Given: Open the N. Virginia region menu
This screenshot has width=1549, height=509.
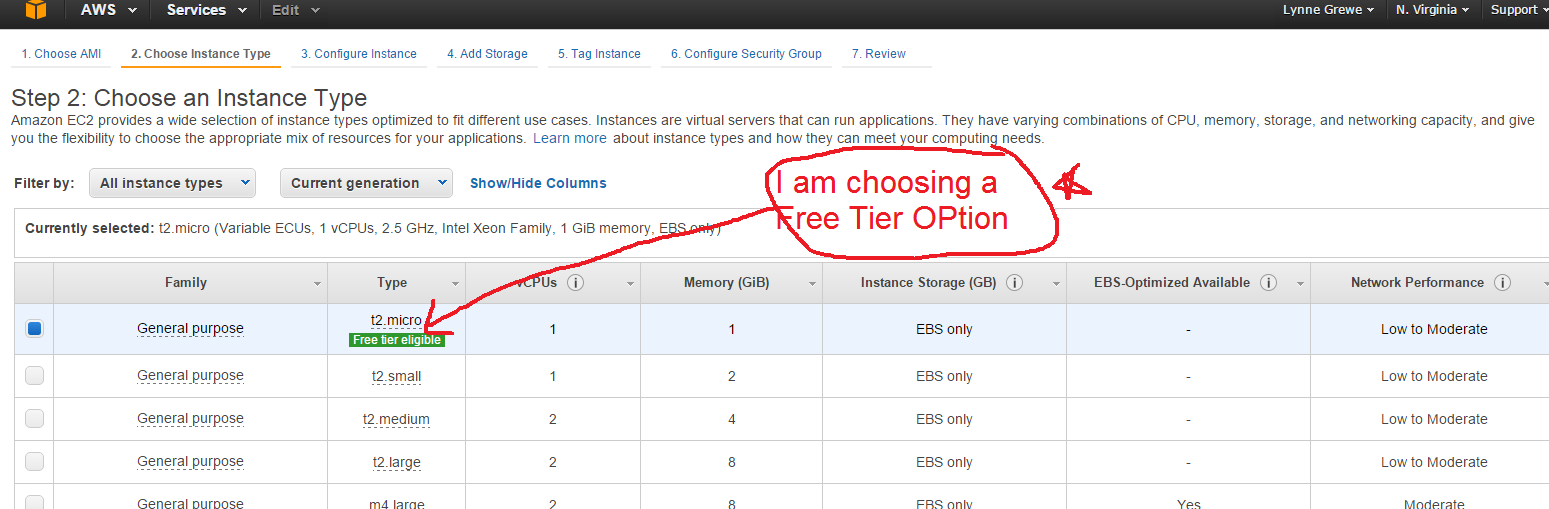Looking at the screenshot, I should tap(1432, 10).
